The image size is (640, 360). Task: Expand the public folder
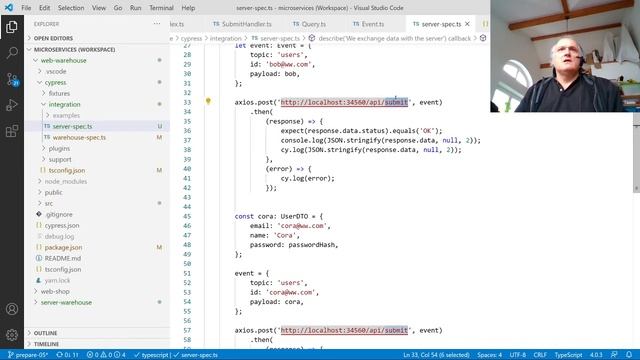(97, 193)
